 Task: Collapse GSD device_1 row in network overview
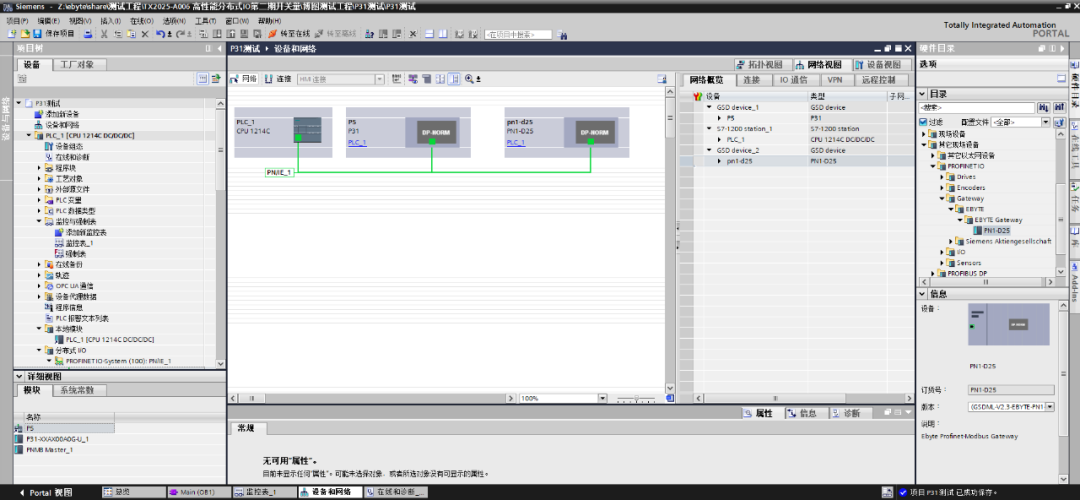(x=709, y=107)
